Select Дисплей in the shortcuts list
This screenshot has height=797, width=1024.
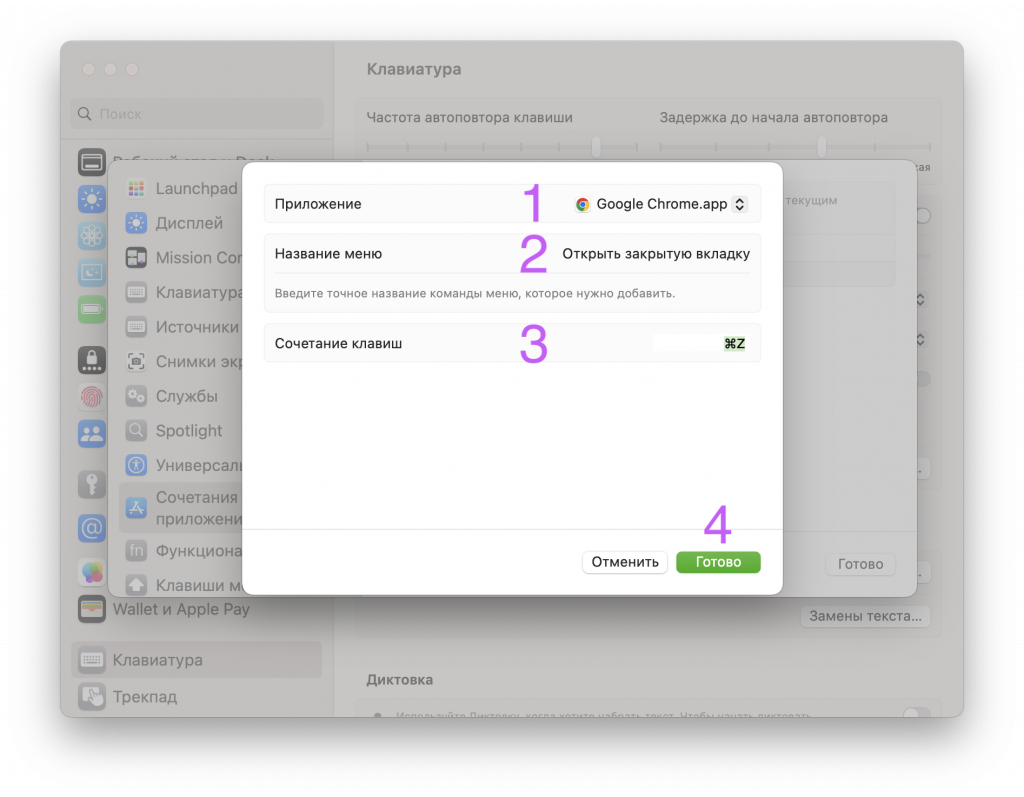183,223
